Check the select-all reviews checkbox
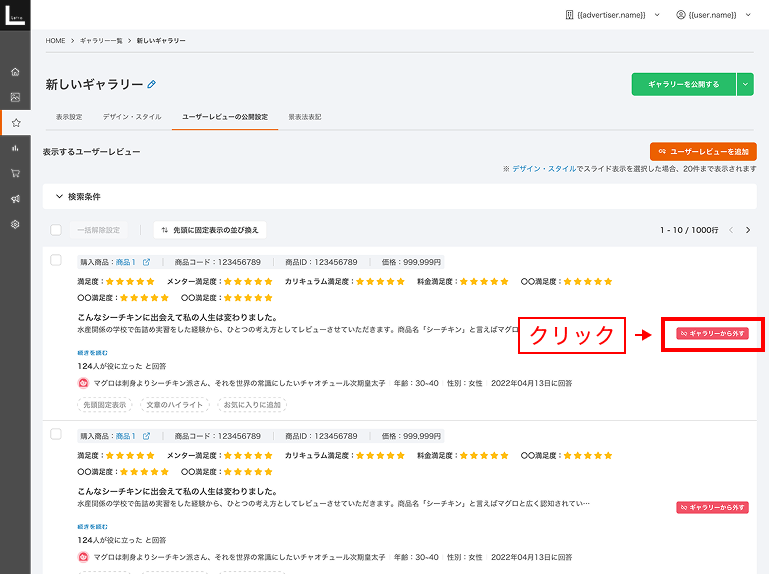769x574 pixels. point(56,230)
